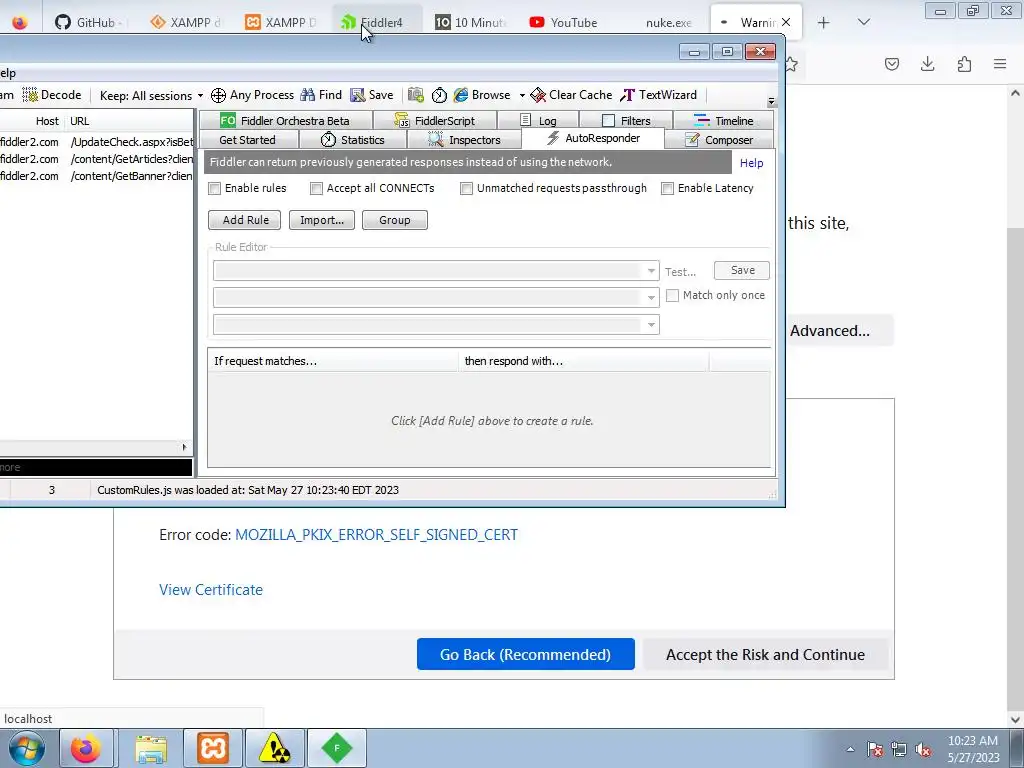Click the Import... button
This screenshot has height=768, width=1024.
tap(322, 220)
